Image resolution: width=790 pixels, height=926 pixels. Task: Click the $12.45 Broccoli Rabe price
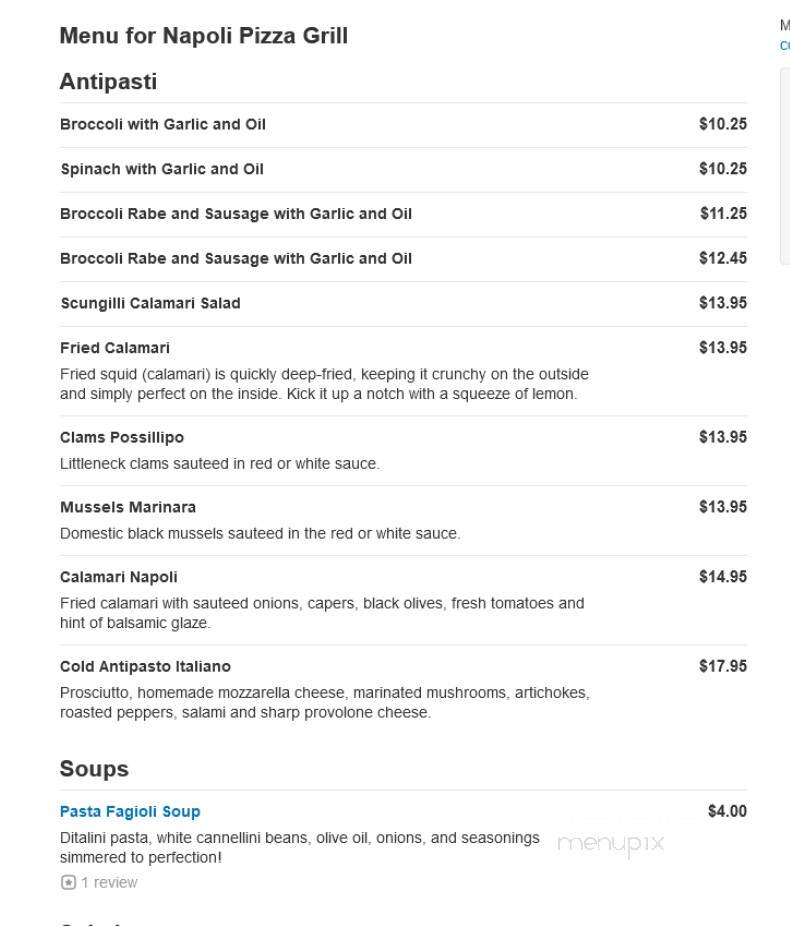click(723, 258)
